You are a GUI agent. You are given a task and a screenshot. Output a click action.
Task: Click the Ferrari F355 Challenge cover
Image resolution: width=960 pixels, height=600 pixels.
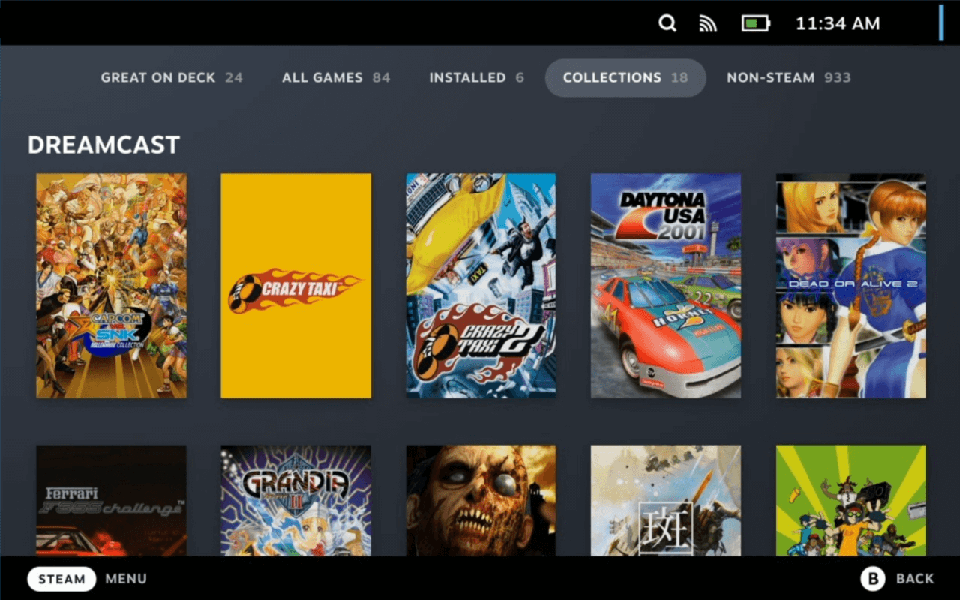pos(111,500)
